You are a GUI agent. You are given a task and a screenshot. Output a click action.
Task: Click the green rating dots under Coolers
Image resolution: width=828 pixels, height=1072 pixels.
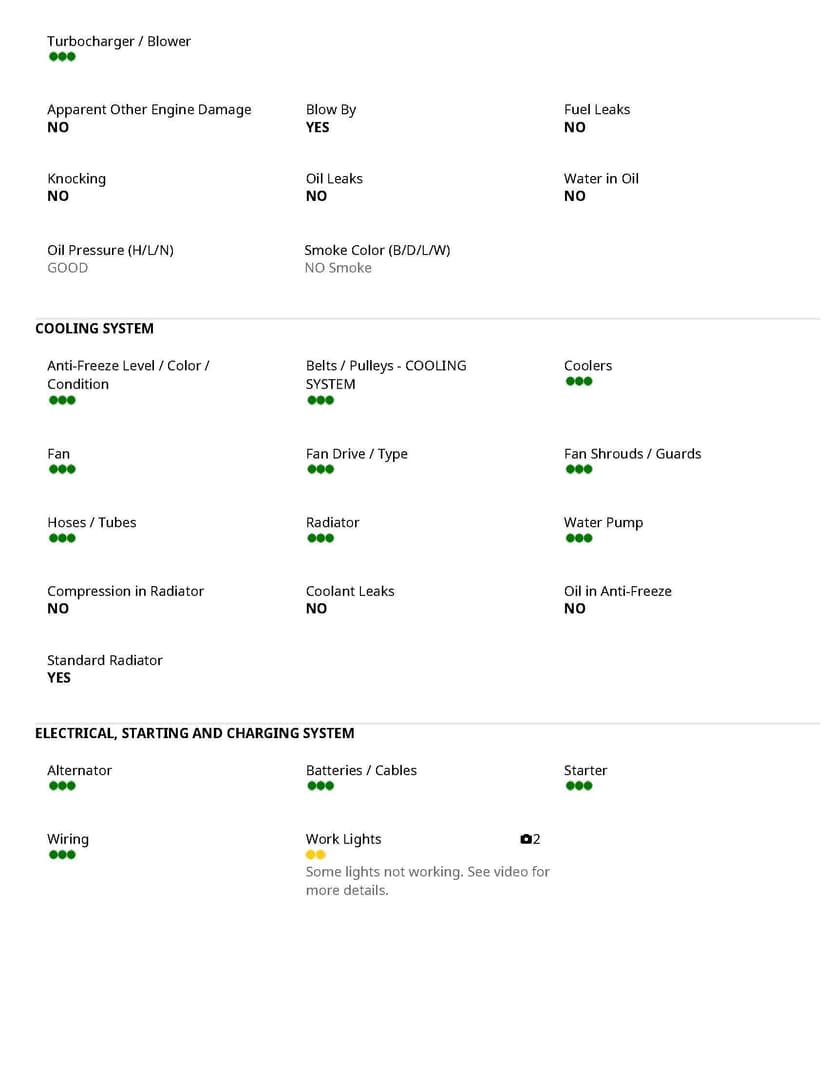[x=578, y=381]
